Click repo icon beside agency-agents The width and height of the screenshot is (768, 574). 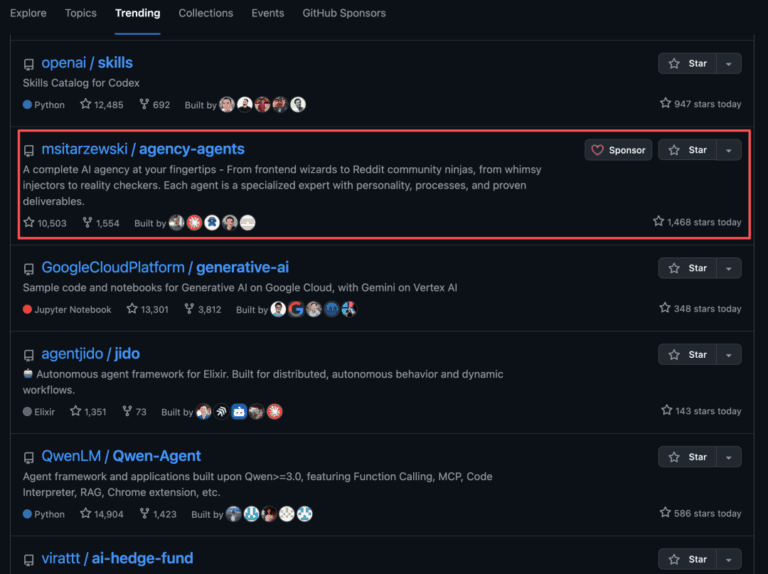[29, 150]
